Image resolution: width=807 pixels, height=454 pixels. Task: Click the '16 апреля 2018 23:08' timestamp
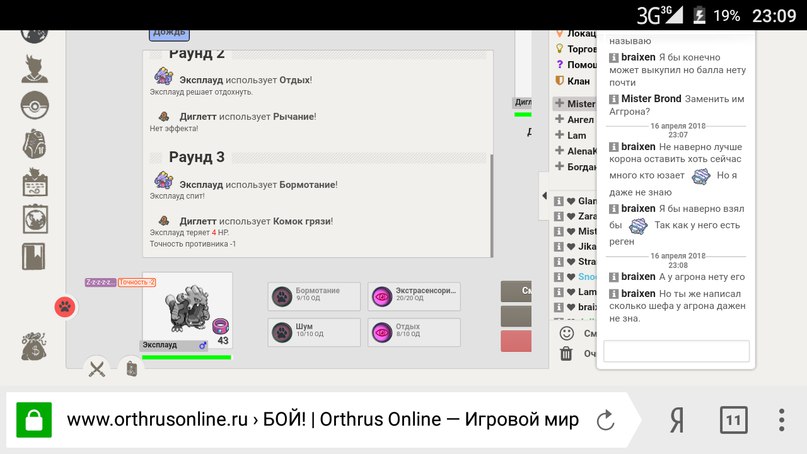tap(678, 260)
